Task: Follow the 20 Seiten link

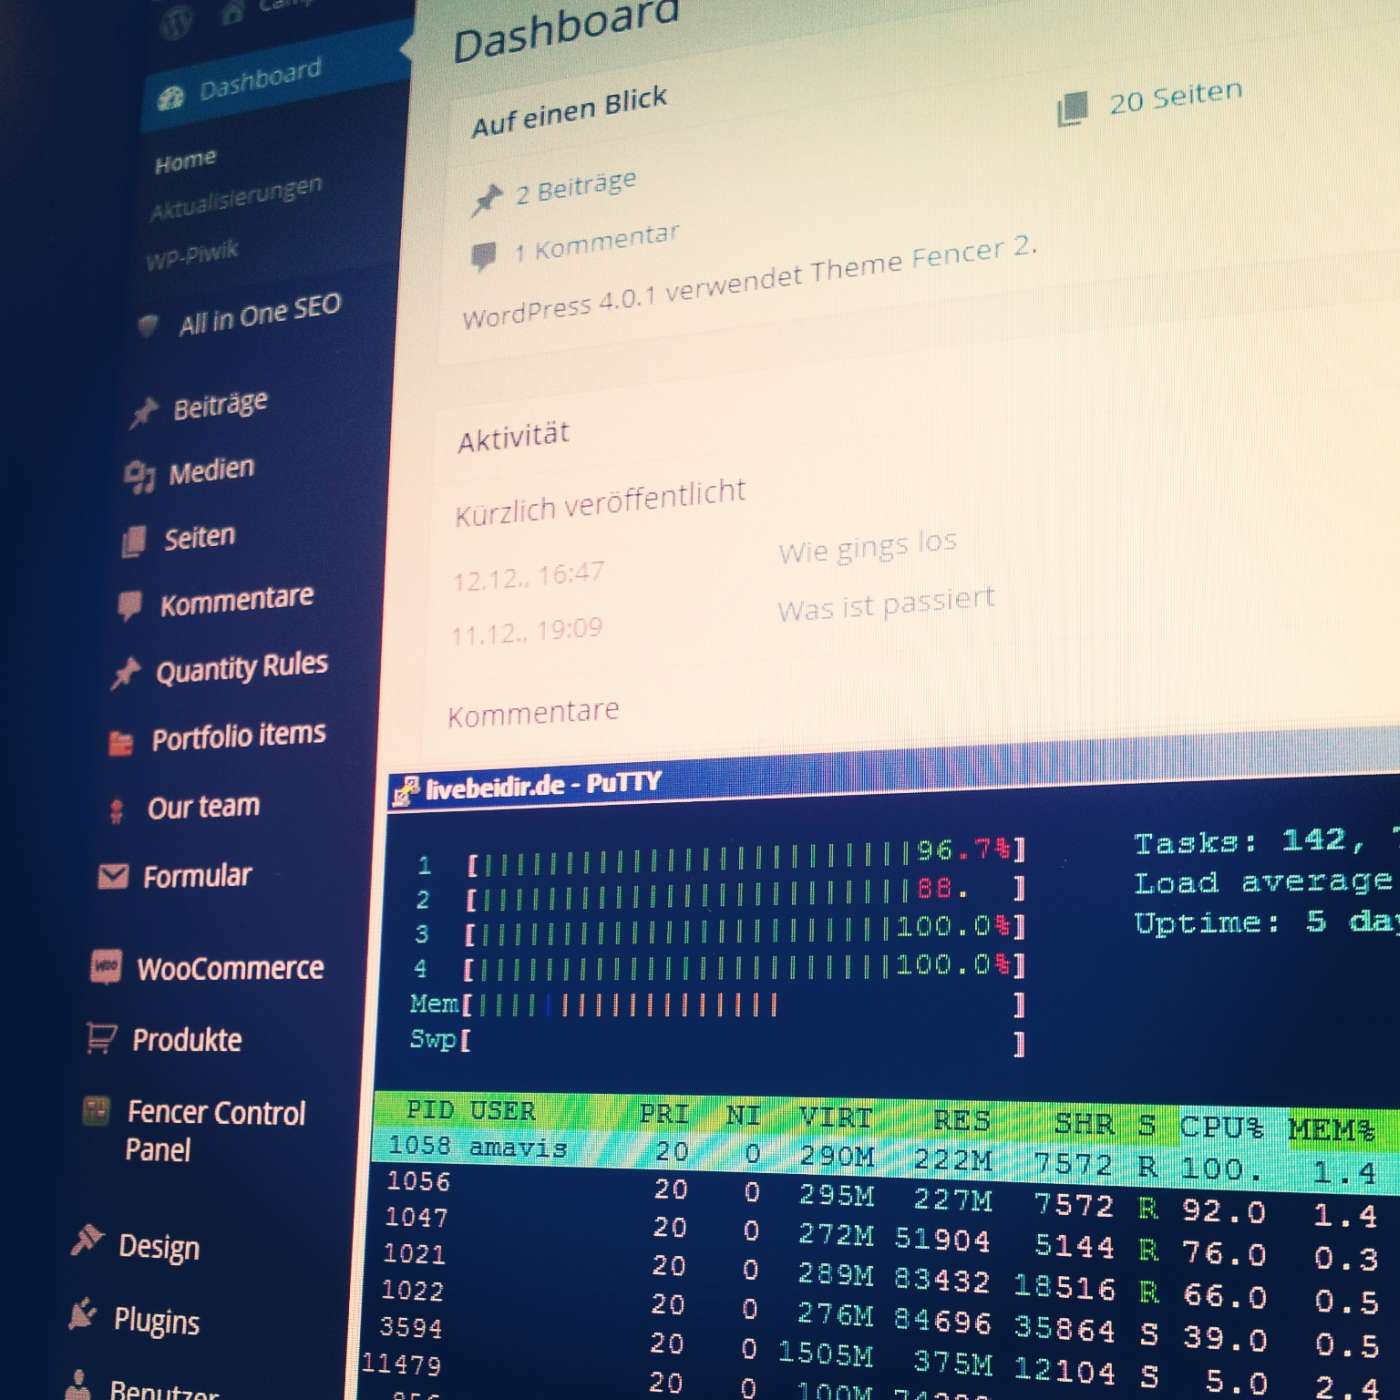Action: 1175,97
